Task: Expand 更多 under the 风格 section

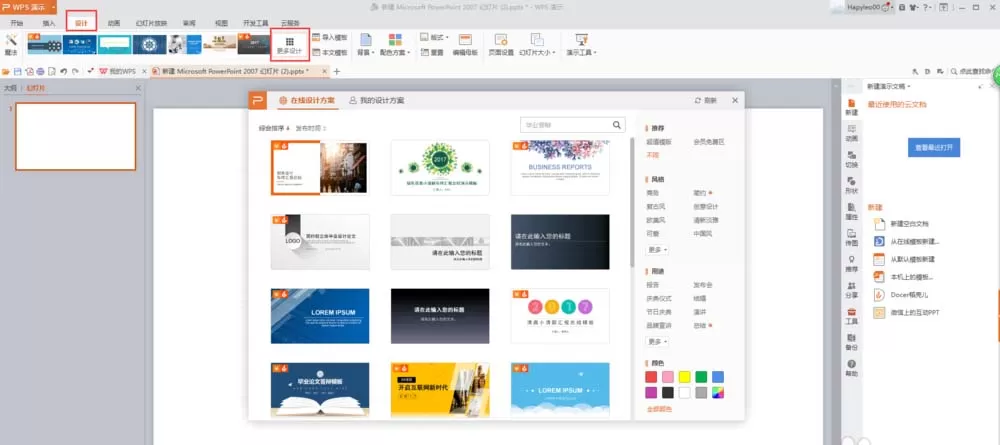Action: pos(658,249)
